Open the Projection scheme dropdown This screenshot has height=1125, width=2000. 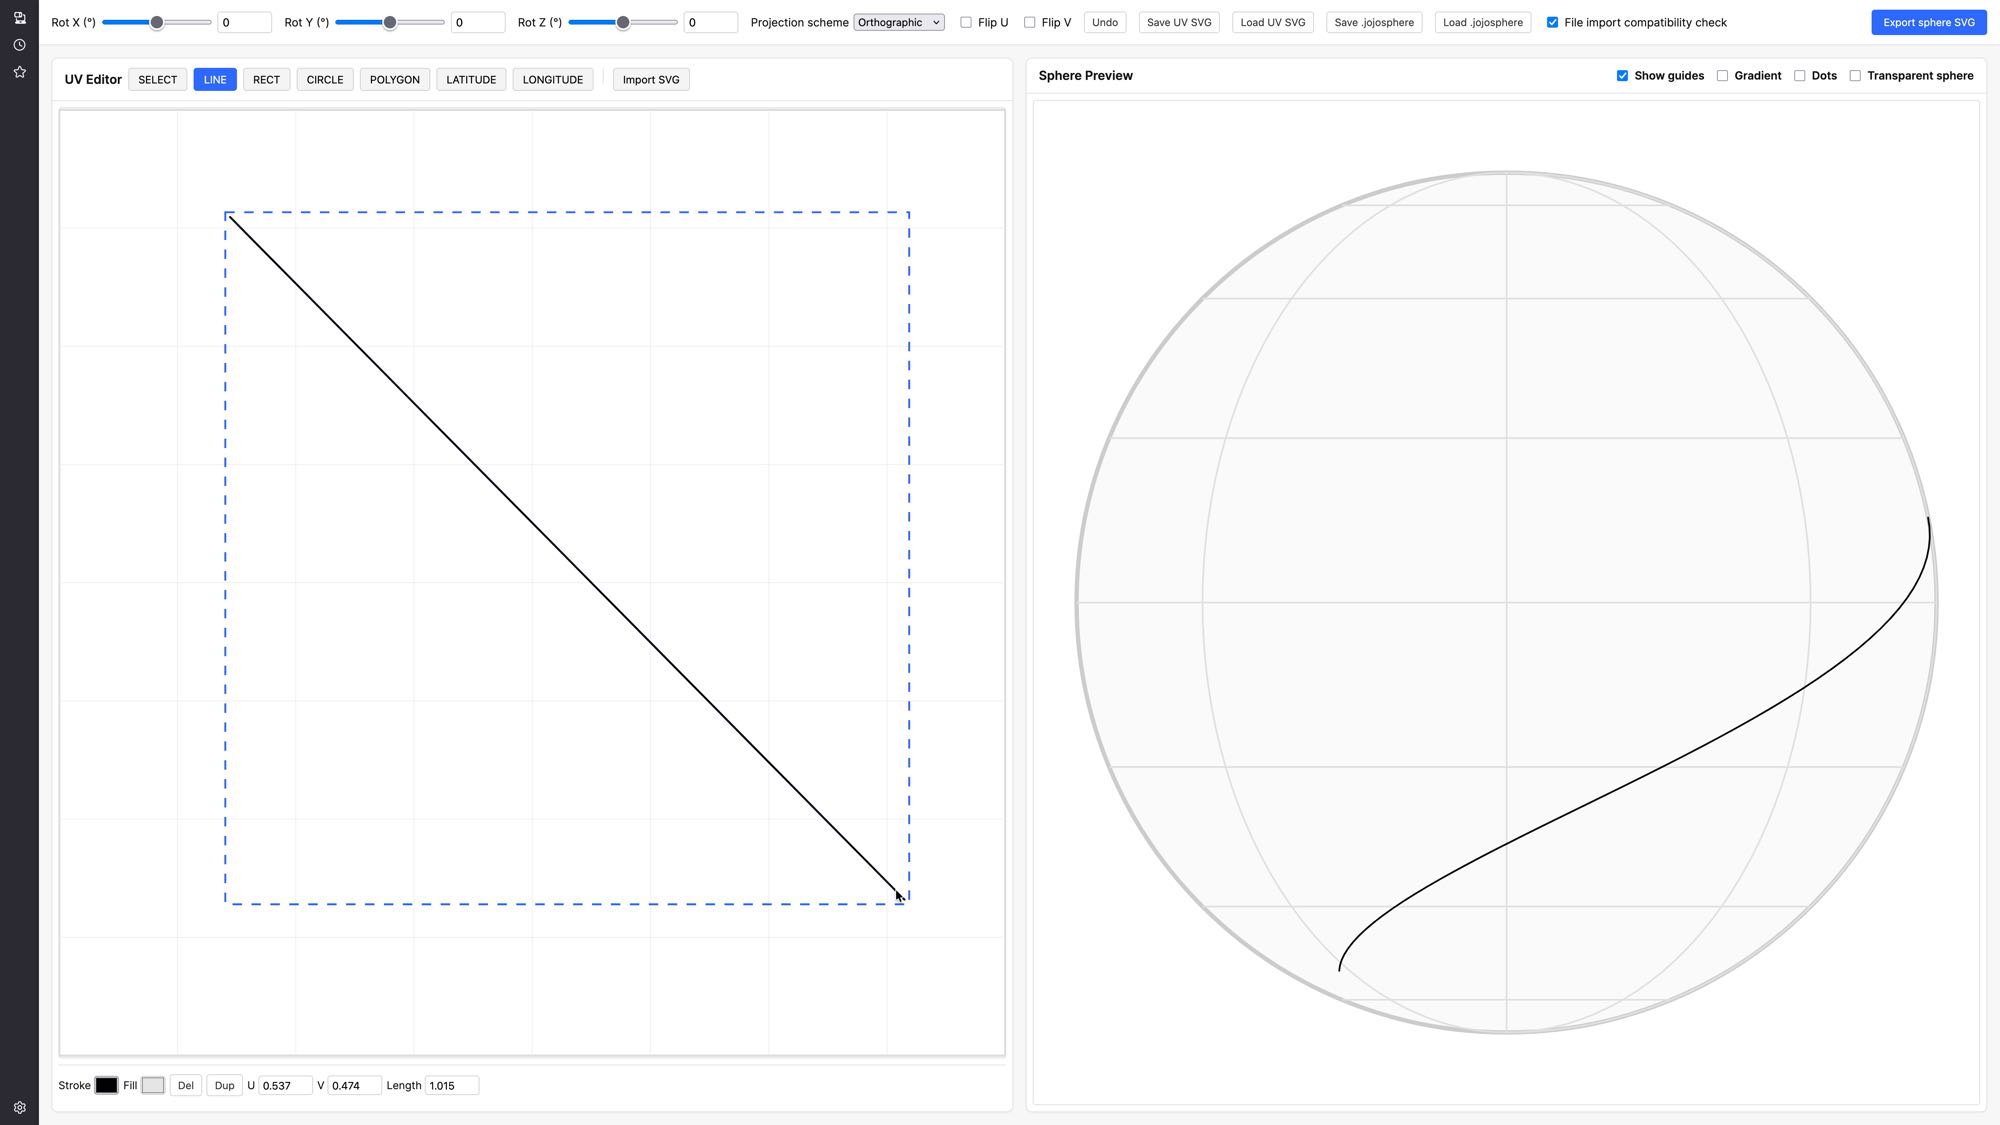click(x=899, y=22)
